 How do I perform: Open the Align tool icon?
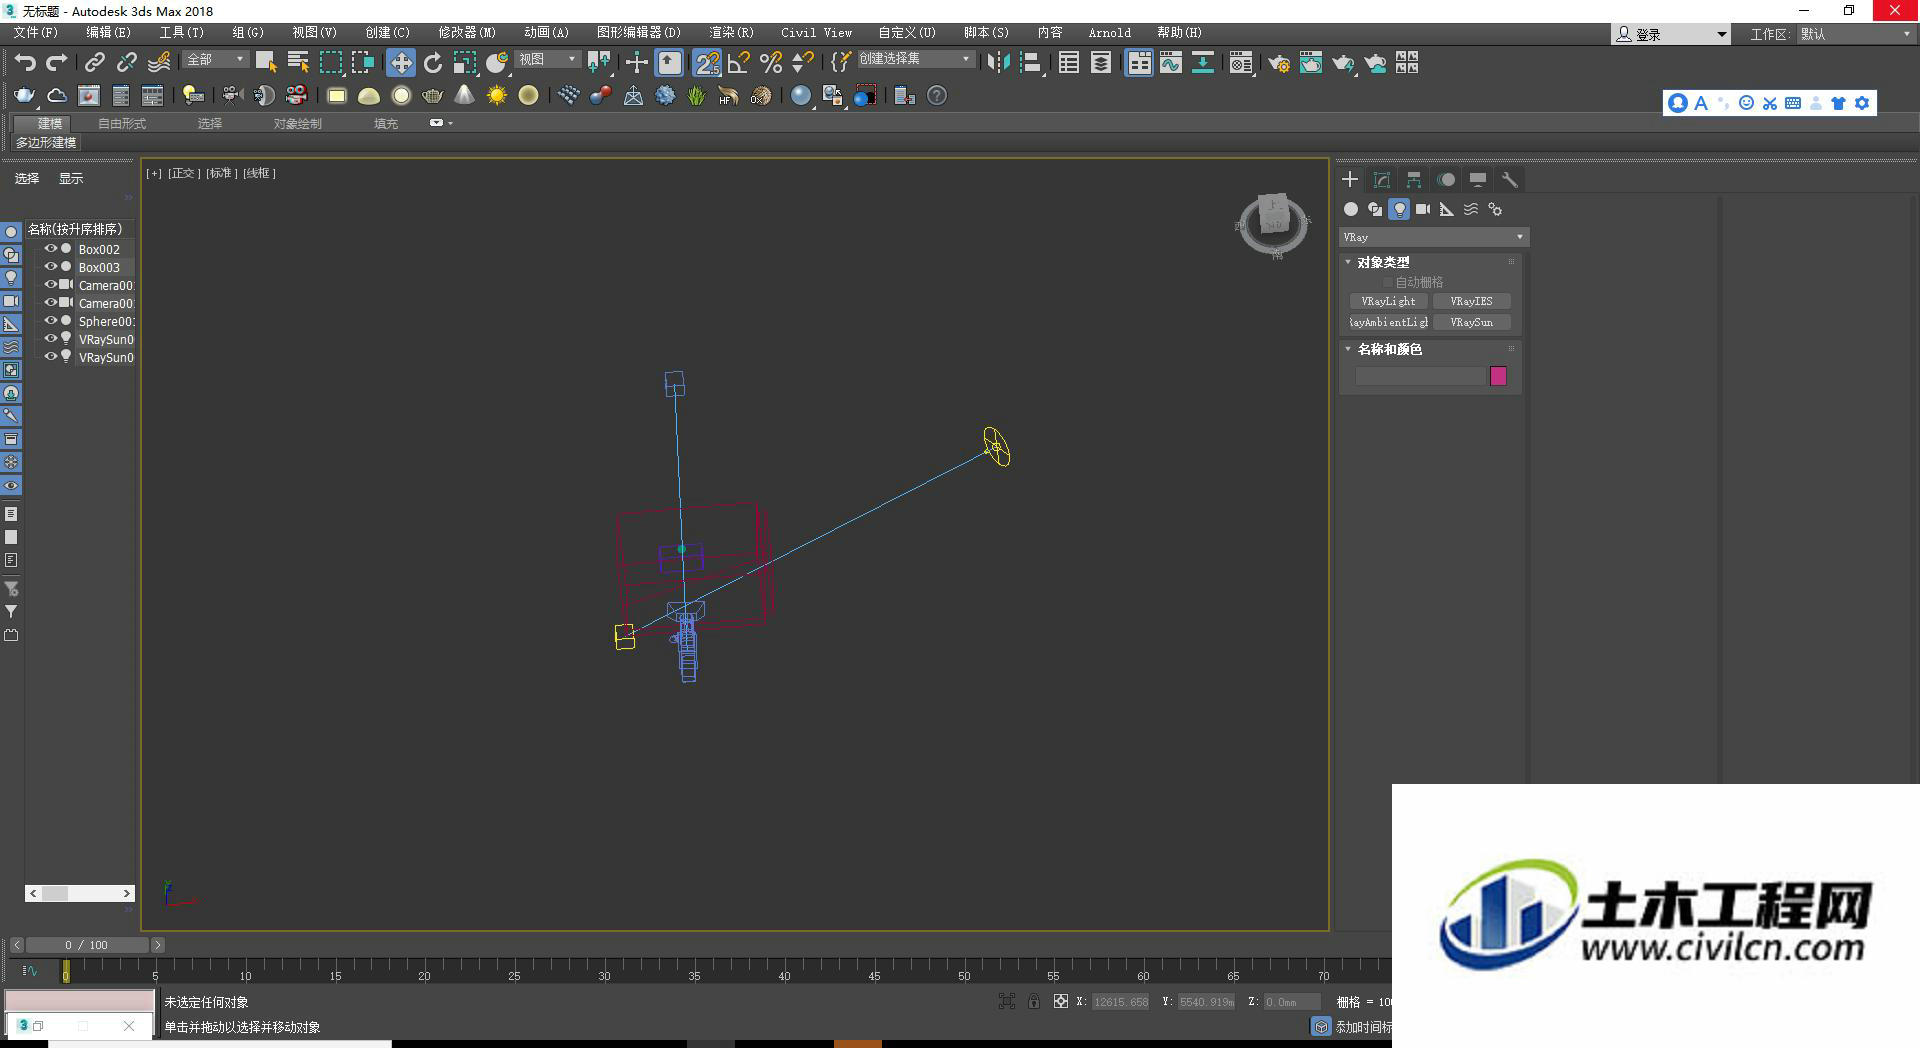tap(1031, 63)
